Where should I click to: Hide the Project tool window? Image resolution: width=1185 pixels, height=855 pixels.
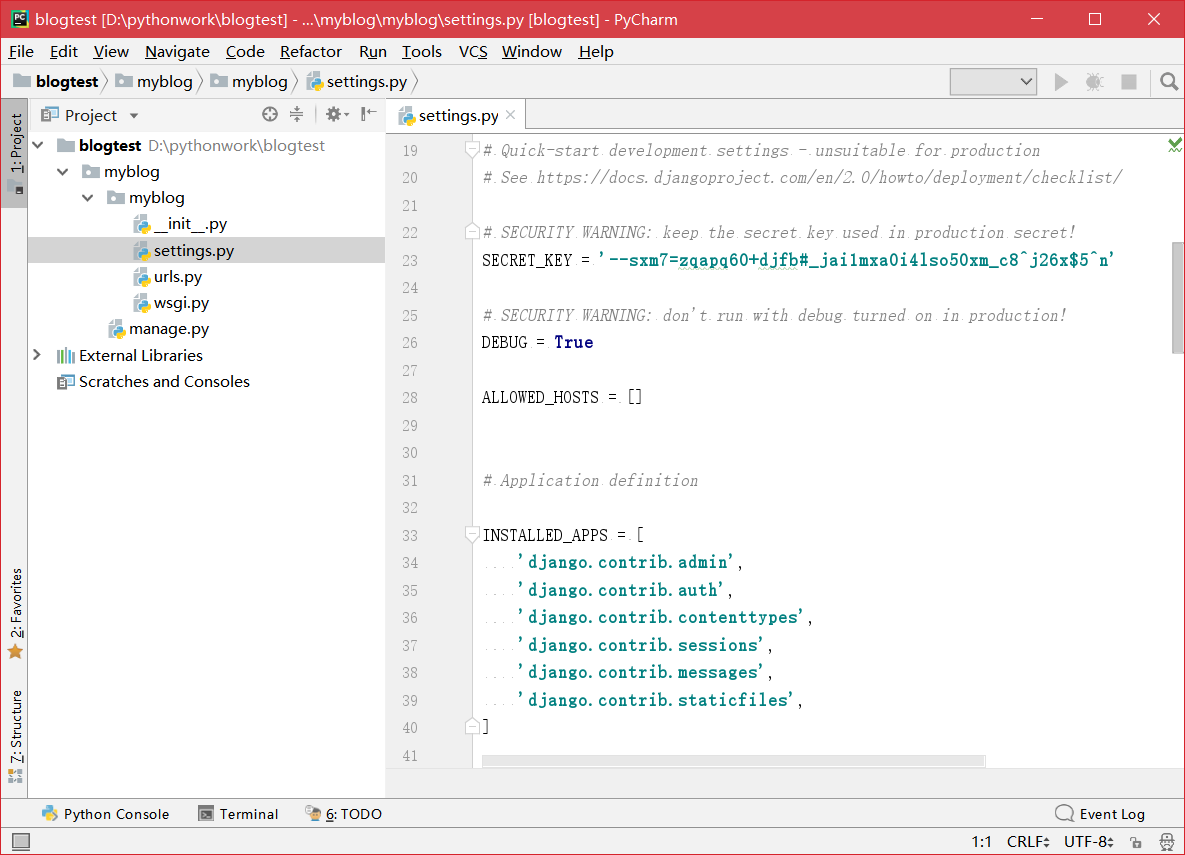[x=369, y=114]
